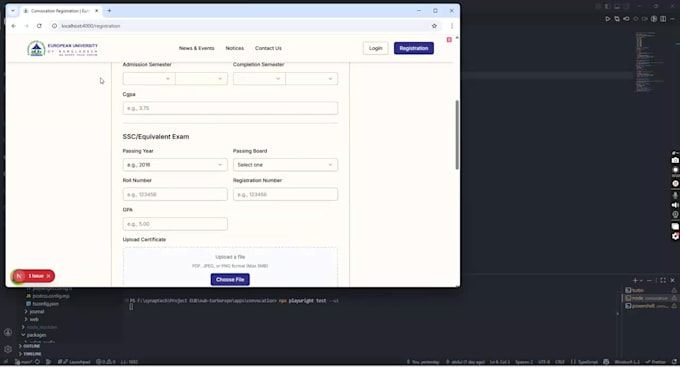Toggle the VS Code bottom panel layout icon
The image size is (680, 367).
coord(617,7)
